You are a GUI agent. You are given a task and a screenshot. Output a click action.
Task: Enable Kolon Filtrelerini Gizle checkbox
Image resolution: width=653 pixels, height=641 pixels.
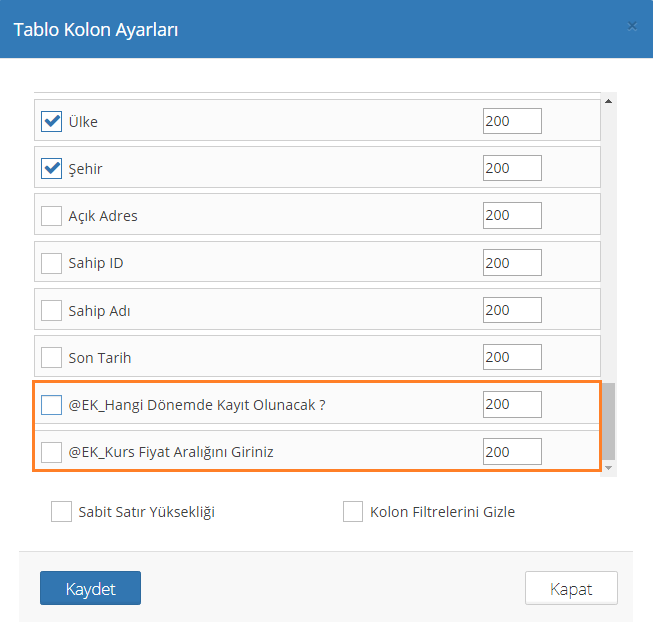pos(352,512)
